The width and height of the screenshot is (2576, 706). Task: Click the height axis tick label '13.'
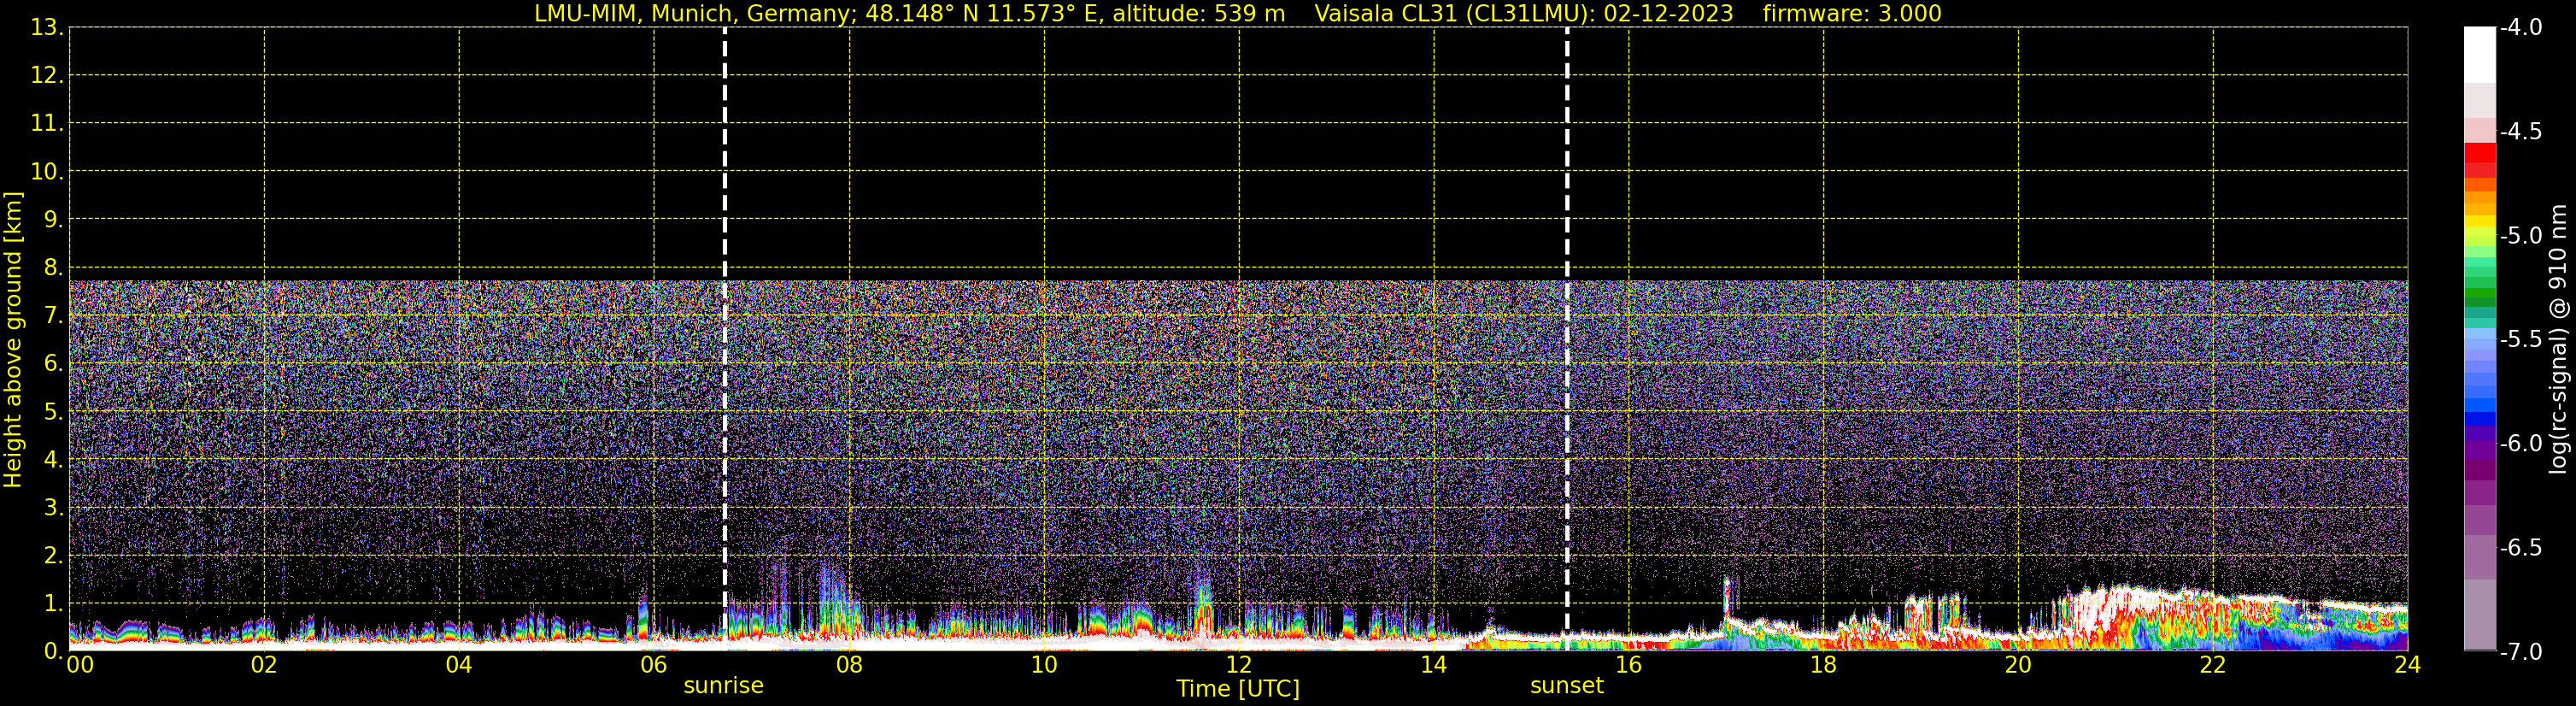click(x=47, y=28)
